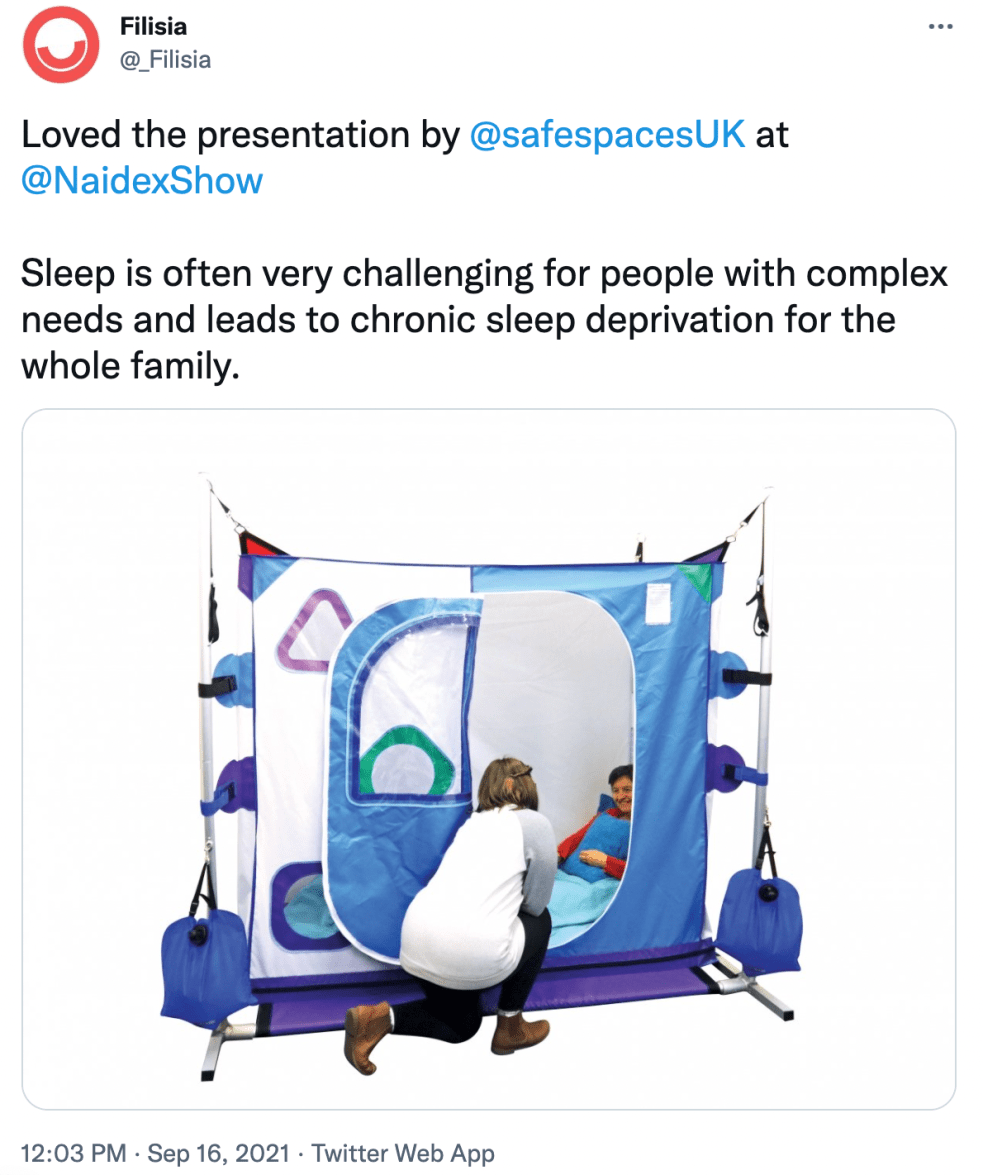The height and width of the screenshot is (1175, 983).
Task: Visit the @safespacesUK mention
Action: (607, 135)
